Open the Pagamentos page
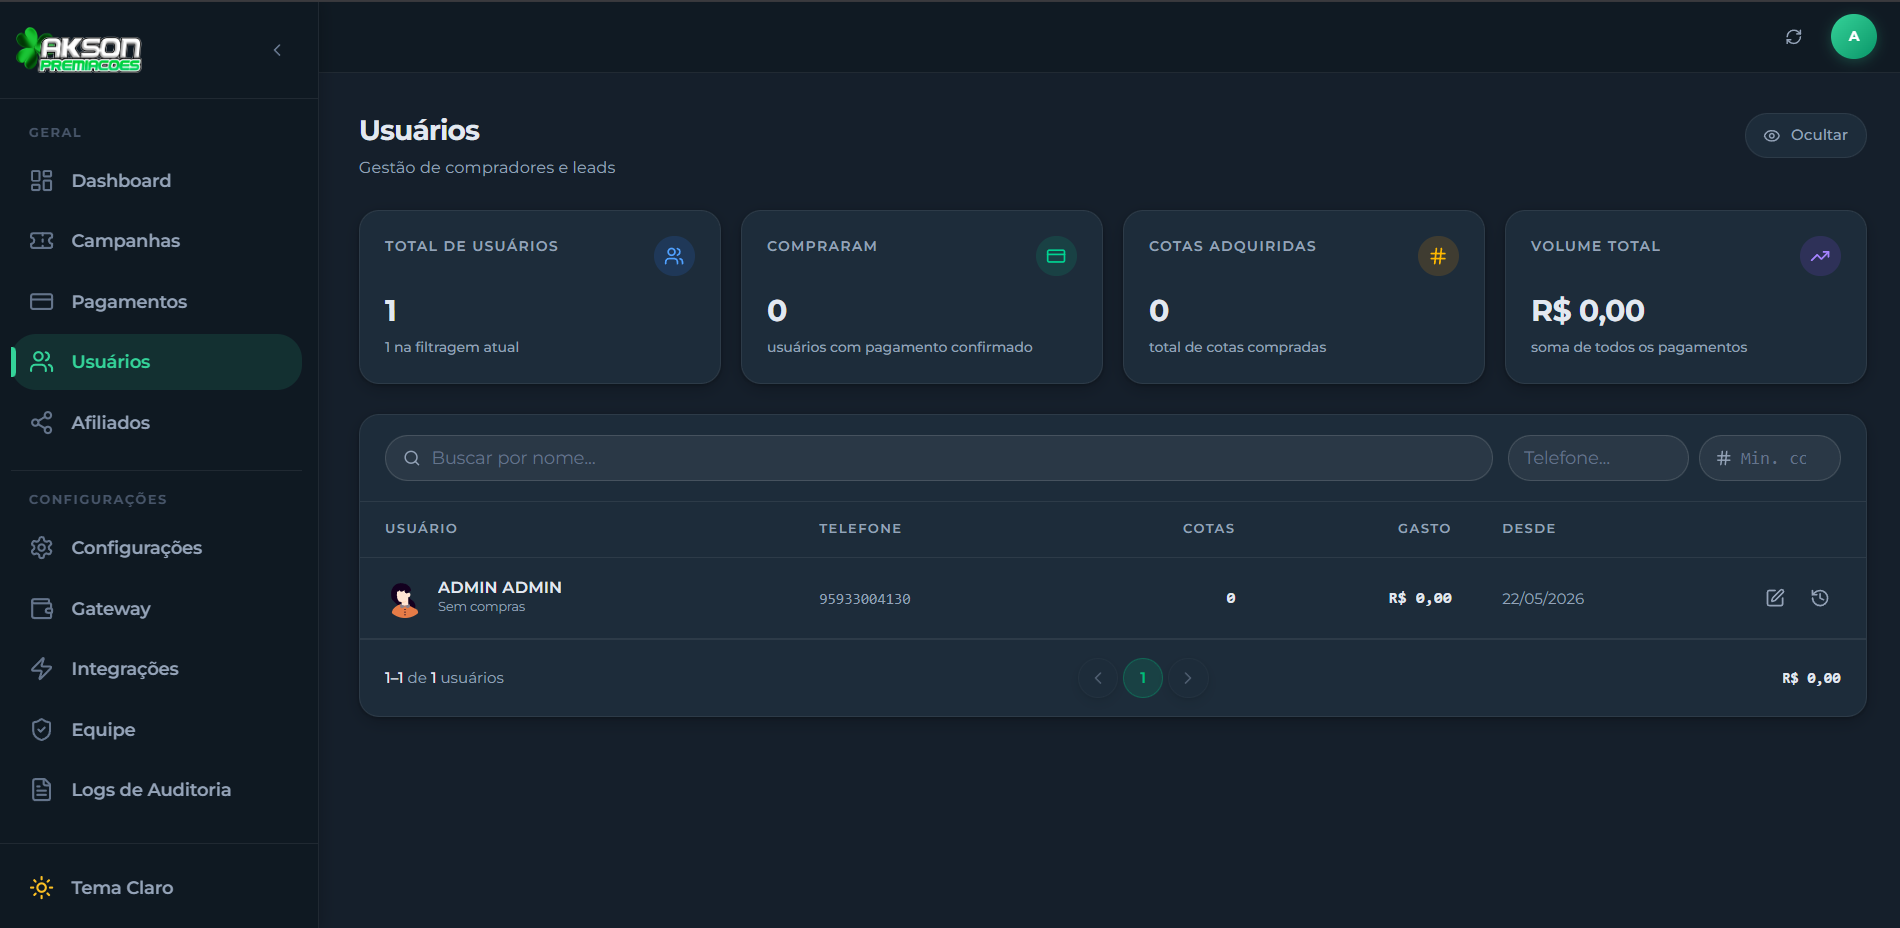Screen dimensions: 1900x928 [156, 302]
